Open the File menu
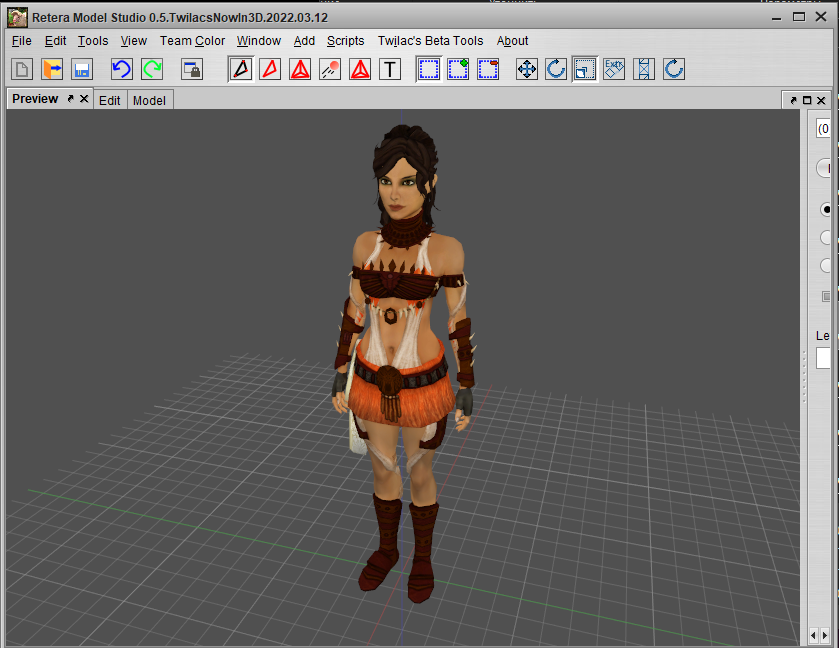The image size is (840, 648). (x=21, y=41)
